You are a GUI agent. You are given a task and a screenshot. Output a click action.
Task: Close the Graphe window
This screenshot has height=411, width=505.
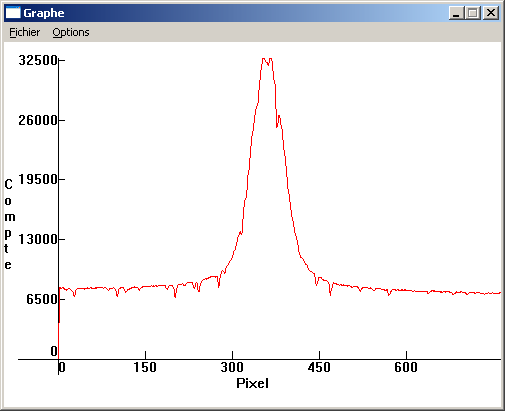pos(491,13)
